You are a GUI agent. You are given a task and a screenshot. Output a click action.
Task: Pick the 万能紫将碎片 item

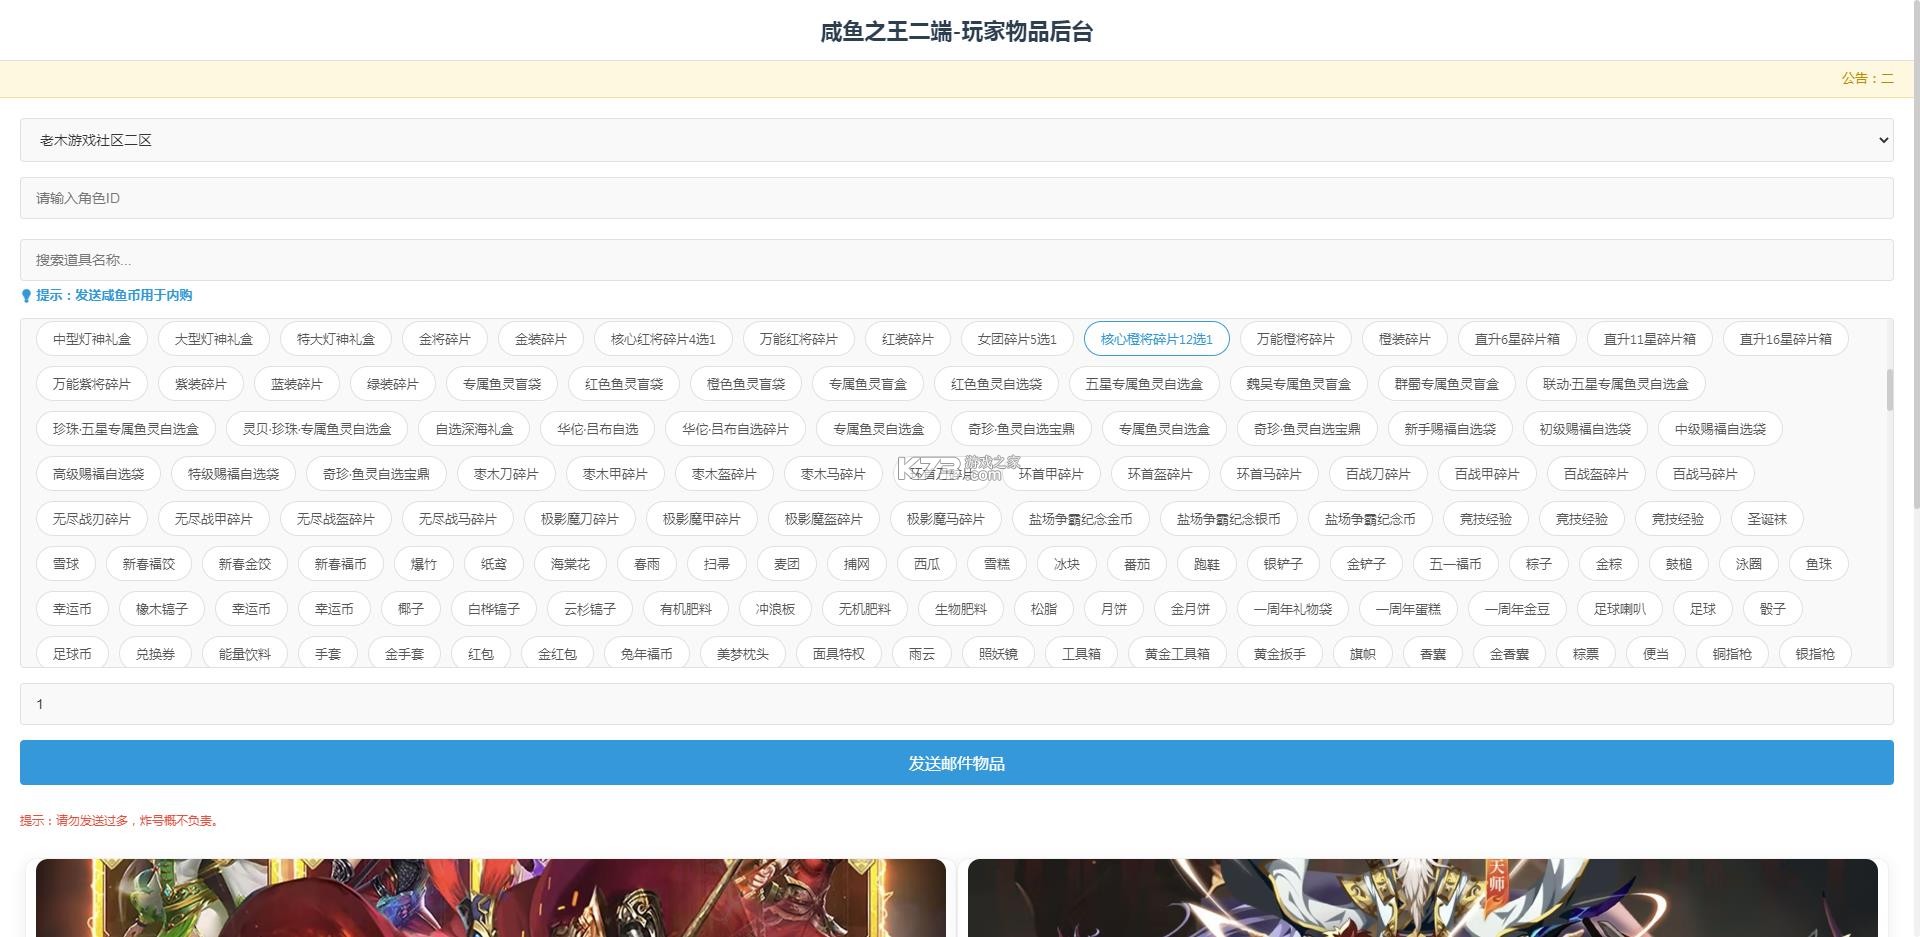coord(92,384)
